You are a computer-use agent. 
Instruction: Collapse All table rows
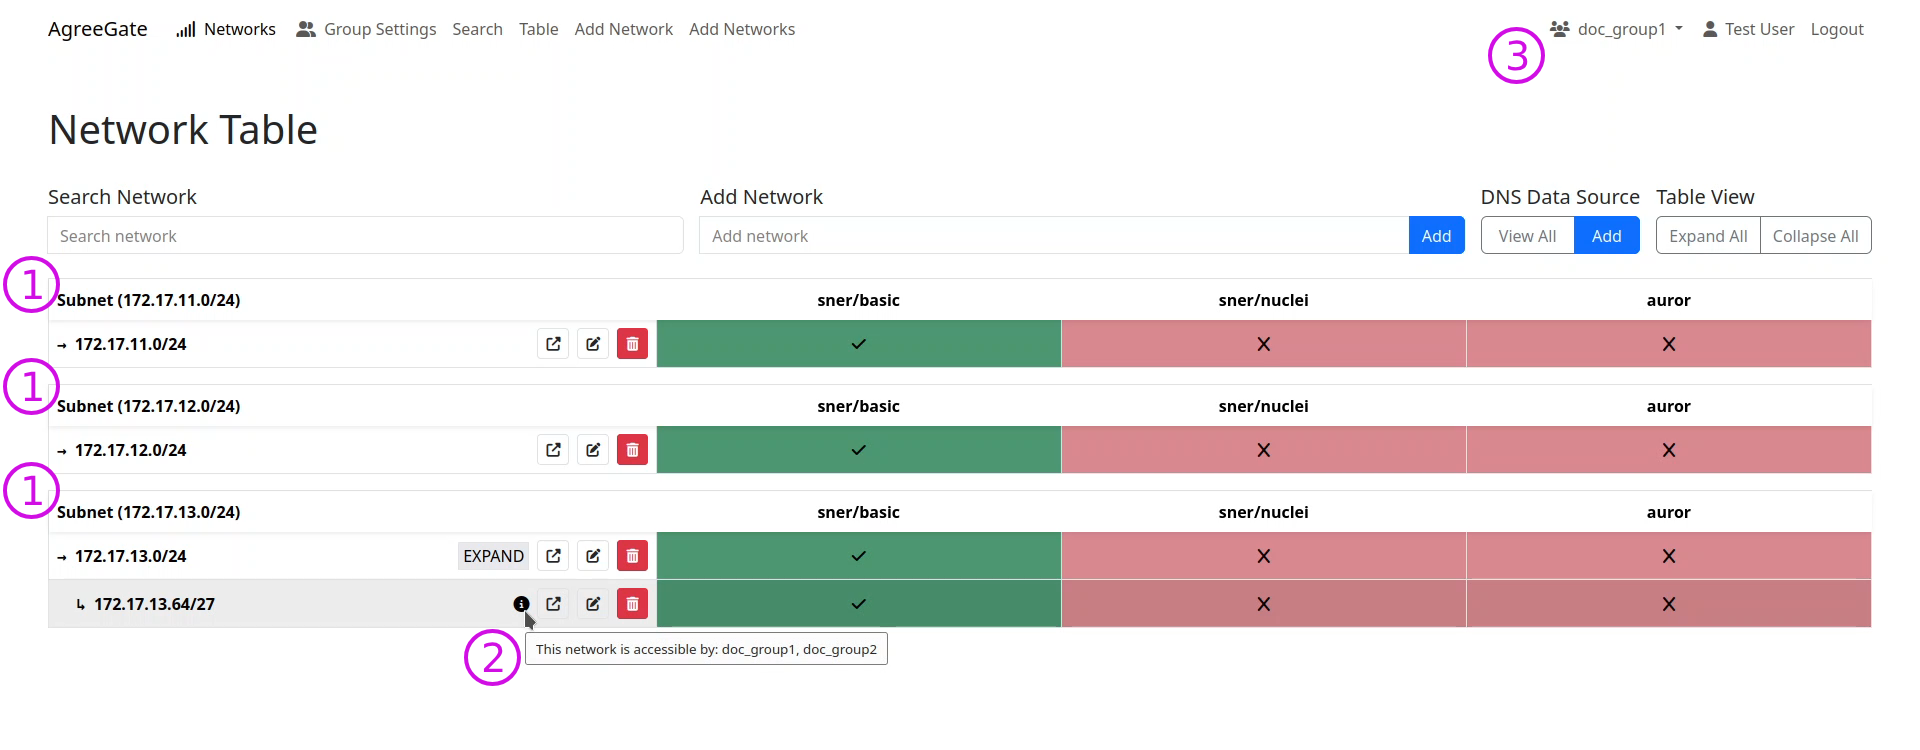1815,236
